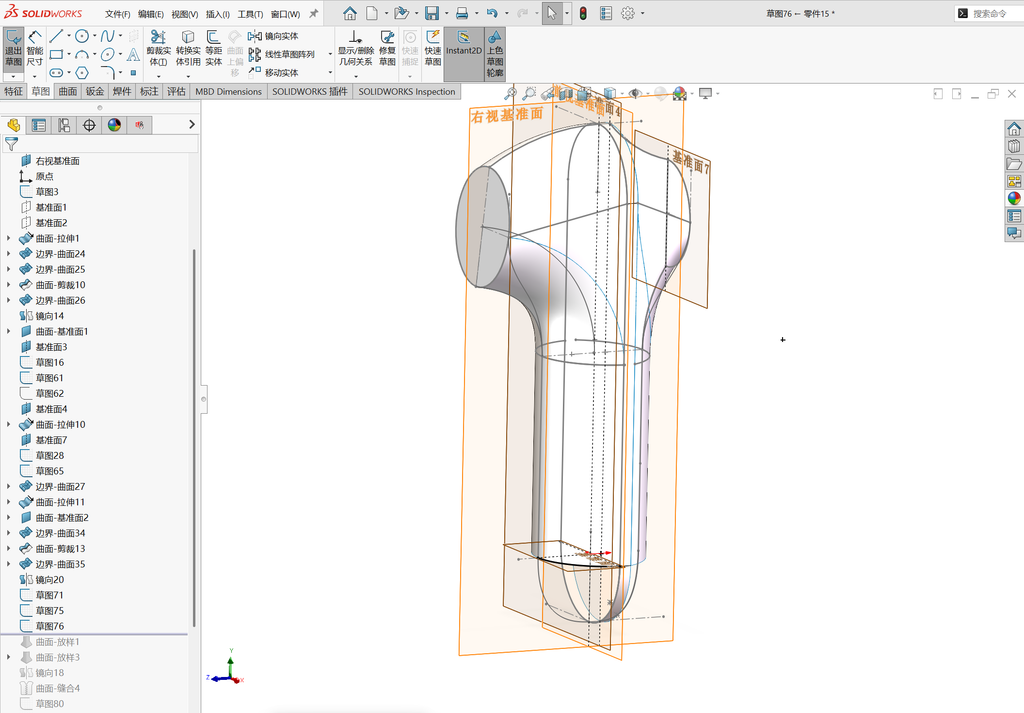Toggle FeatureManager design tree tab

coord(13,125)
